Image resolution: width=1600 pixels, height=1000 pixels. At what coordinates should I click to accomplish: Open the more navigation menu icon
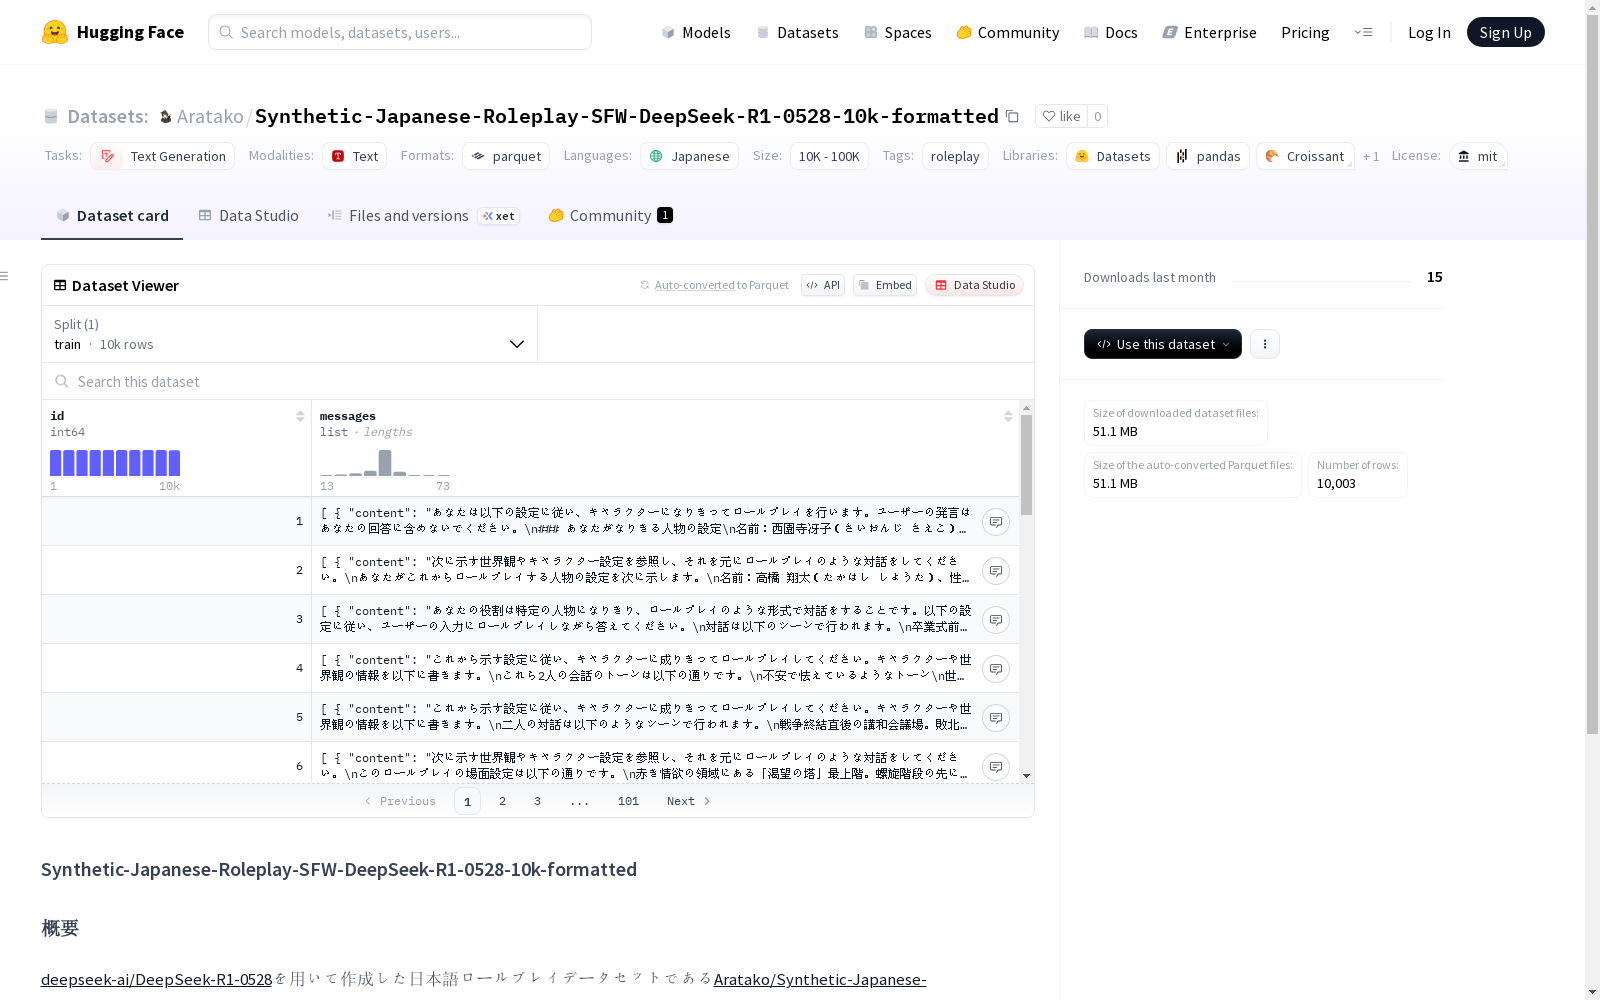coord(1363,32)
